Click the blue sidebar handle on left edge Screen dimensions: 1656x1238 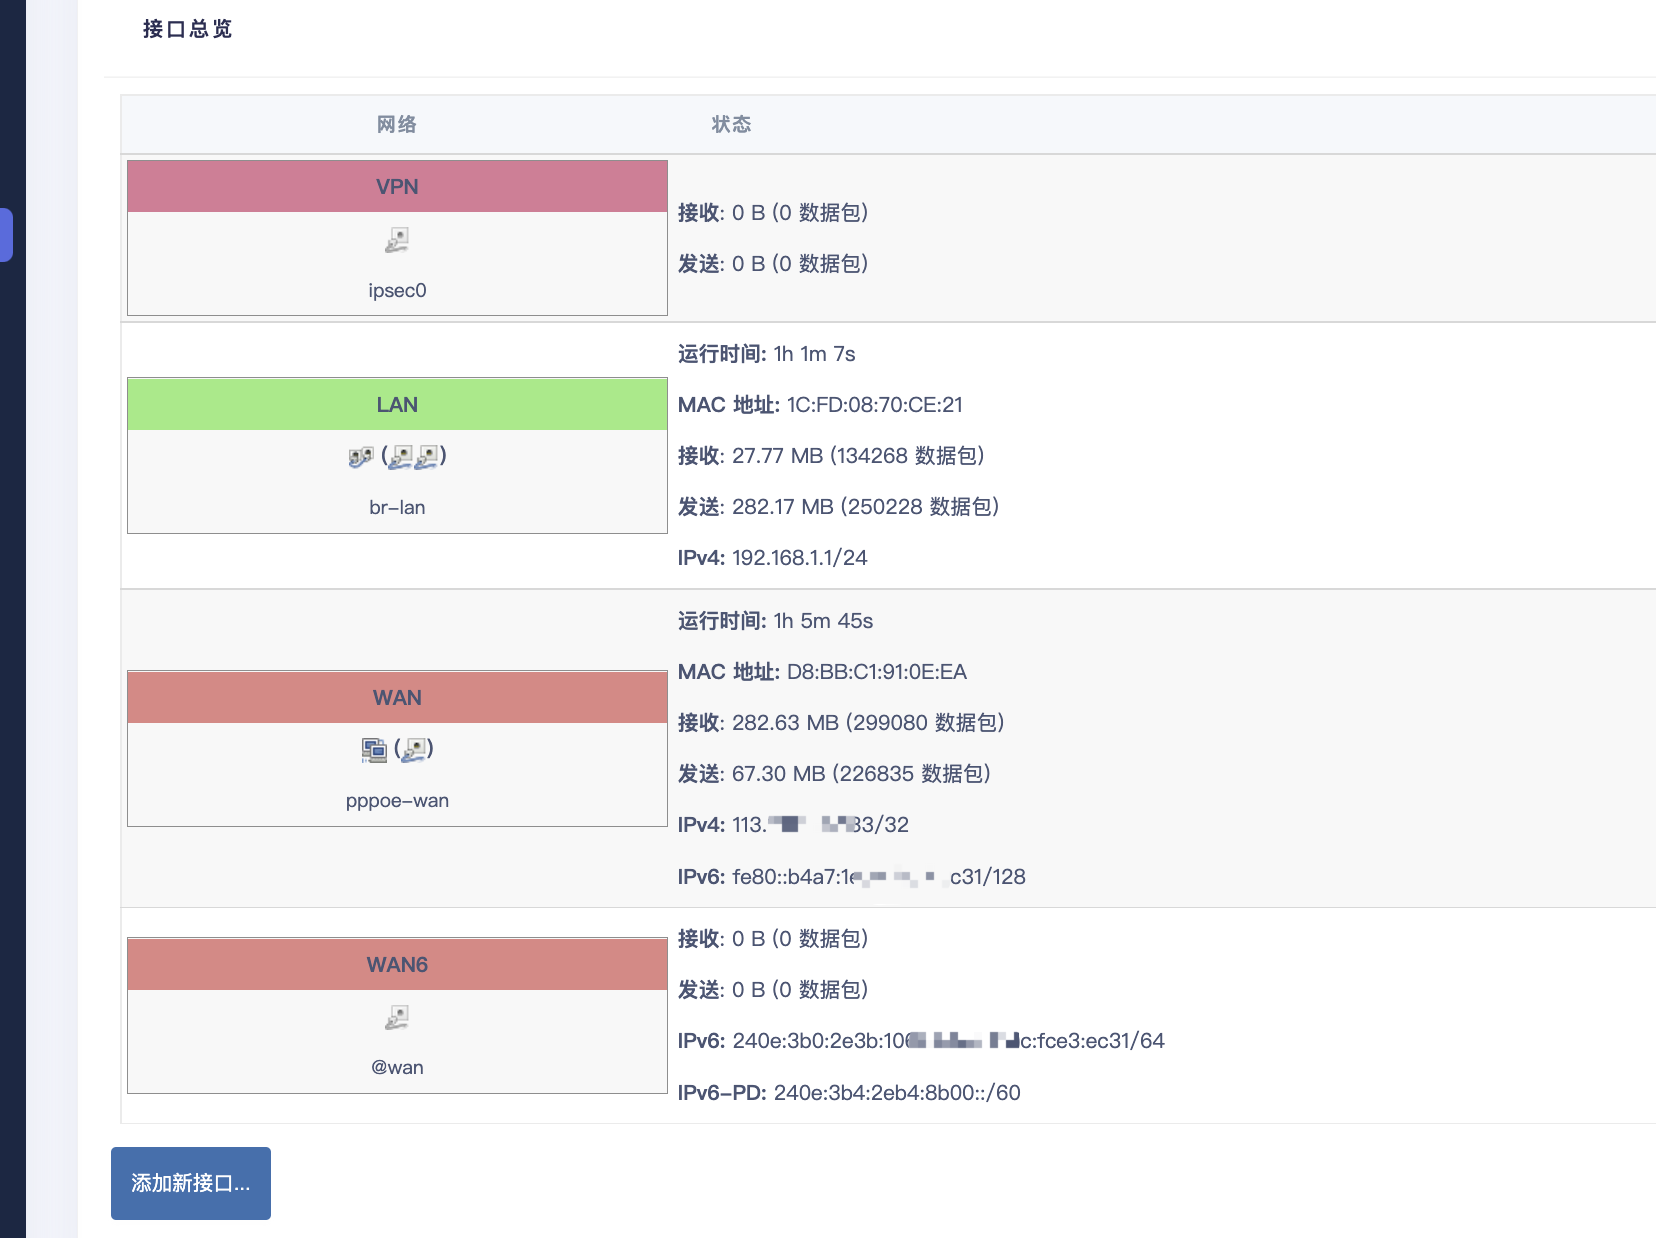point(6,235)
